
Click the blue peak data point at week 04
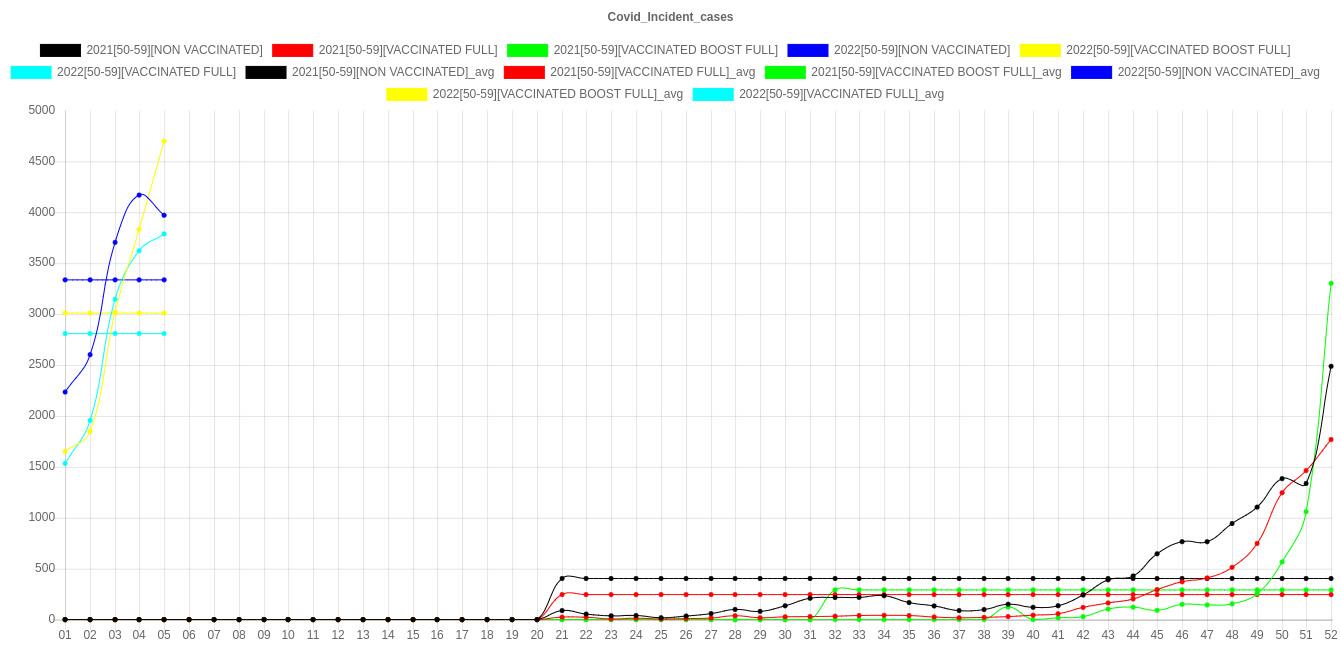139,195
